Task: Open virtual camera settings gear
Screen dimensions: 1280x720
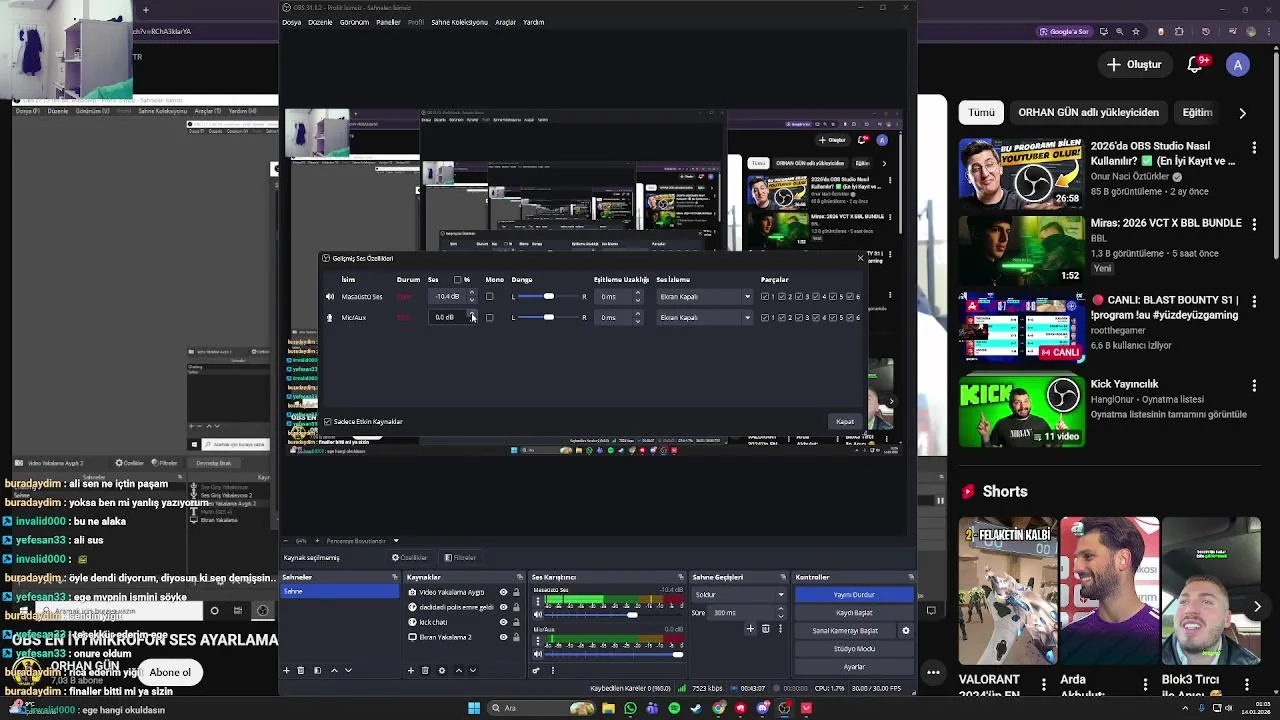Action: pos(906,631)
